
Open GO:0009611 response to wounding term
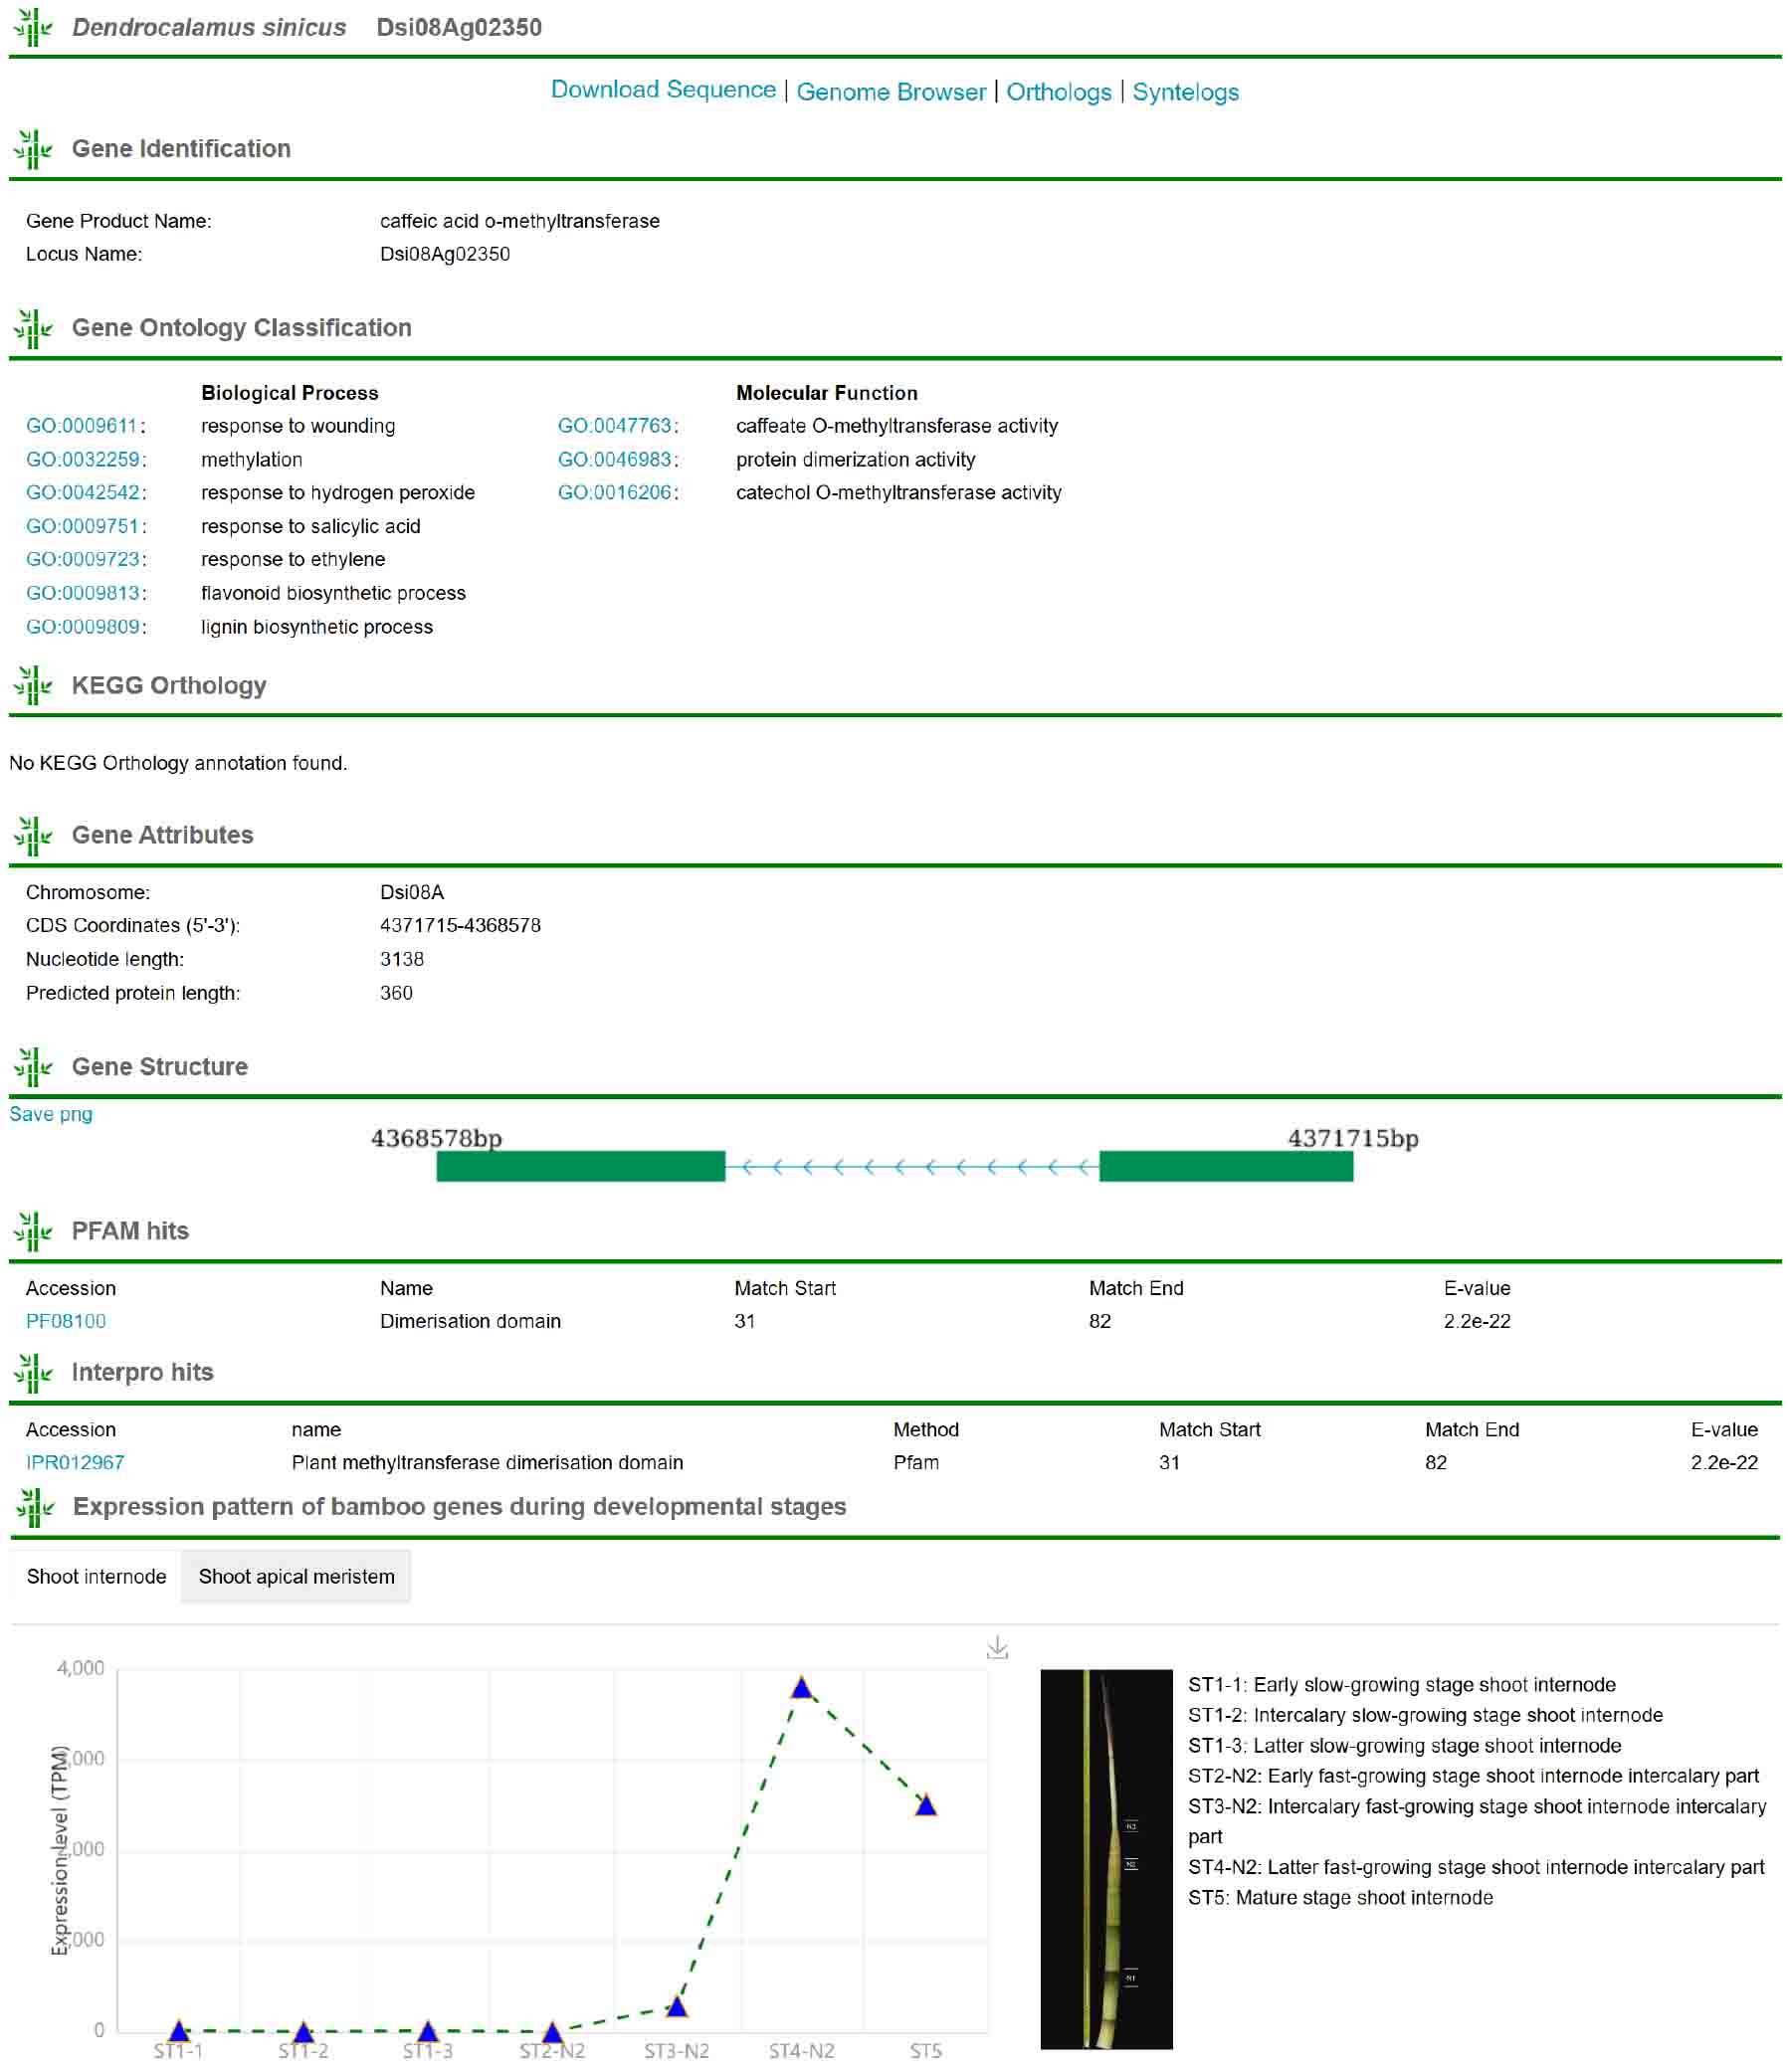tap(82, 426)
